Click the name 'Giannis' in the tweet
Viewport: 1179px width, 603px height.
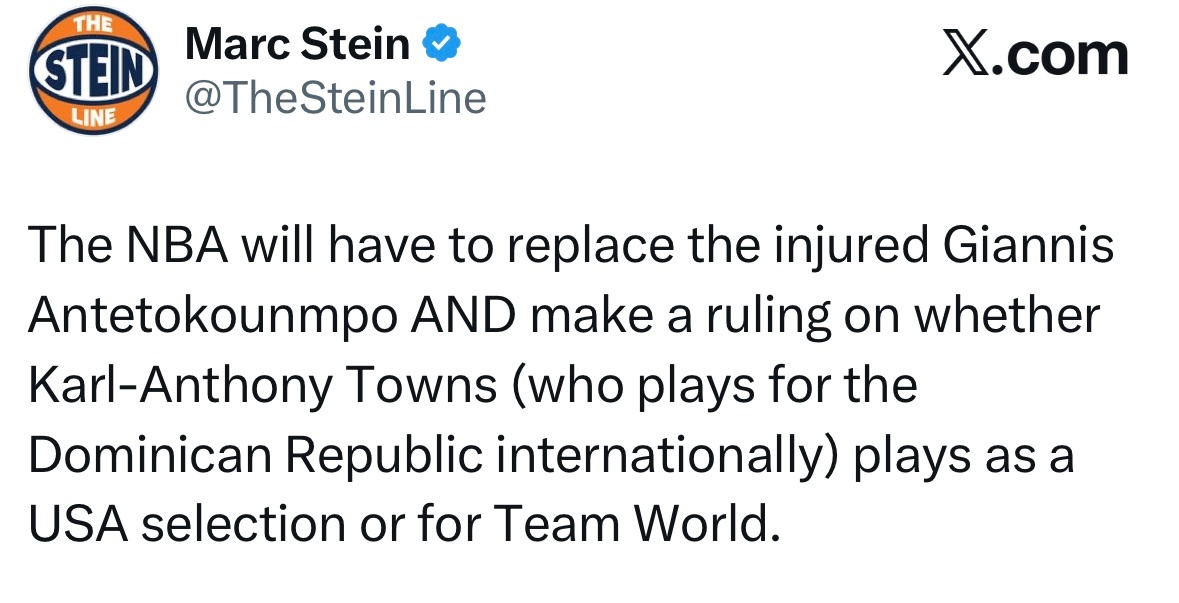pyautogui.click(x=1028, y=246)
